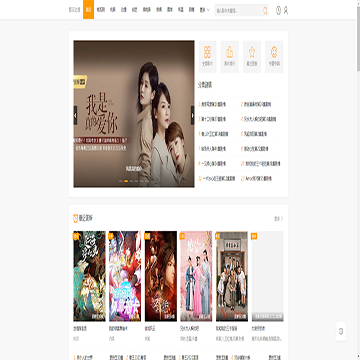Open the More link above the poster row
Screen dimensions: 360x360
point(279,219)
